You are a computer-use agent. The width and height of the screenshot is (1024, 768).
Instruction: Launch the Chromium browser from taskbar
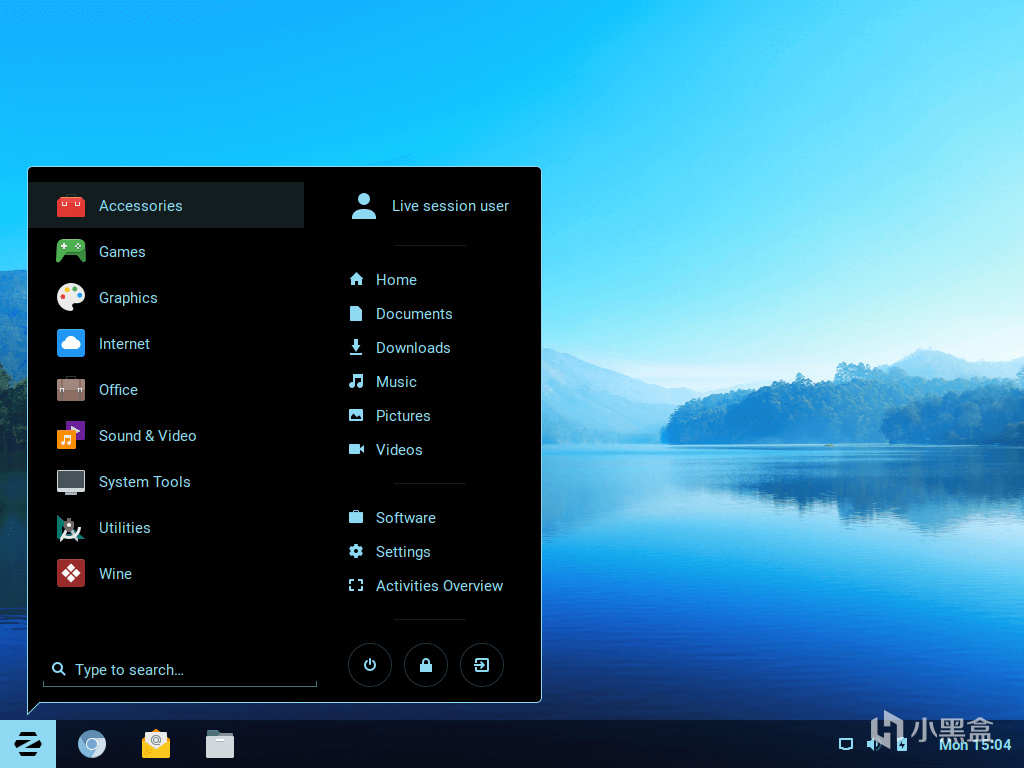click(x=92, y=744)
